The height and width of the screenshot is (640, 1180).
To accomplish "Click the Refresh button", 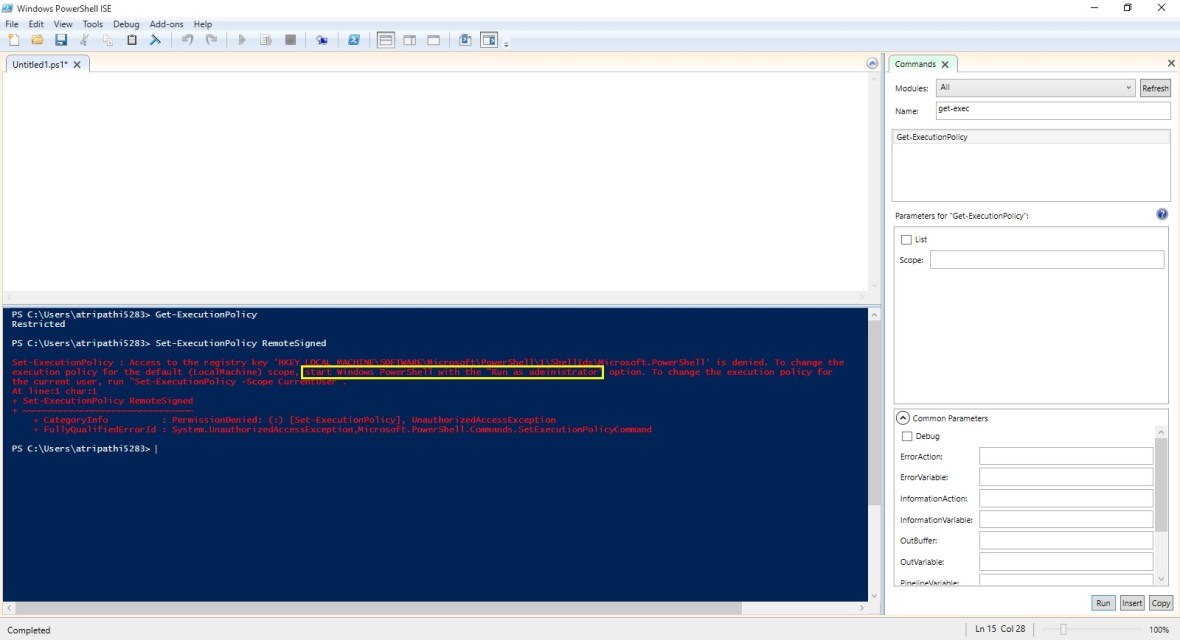I will pyautogui.click(x=1155, y=88).
